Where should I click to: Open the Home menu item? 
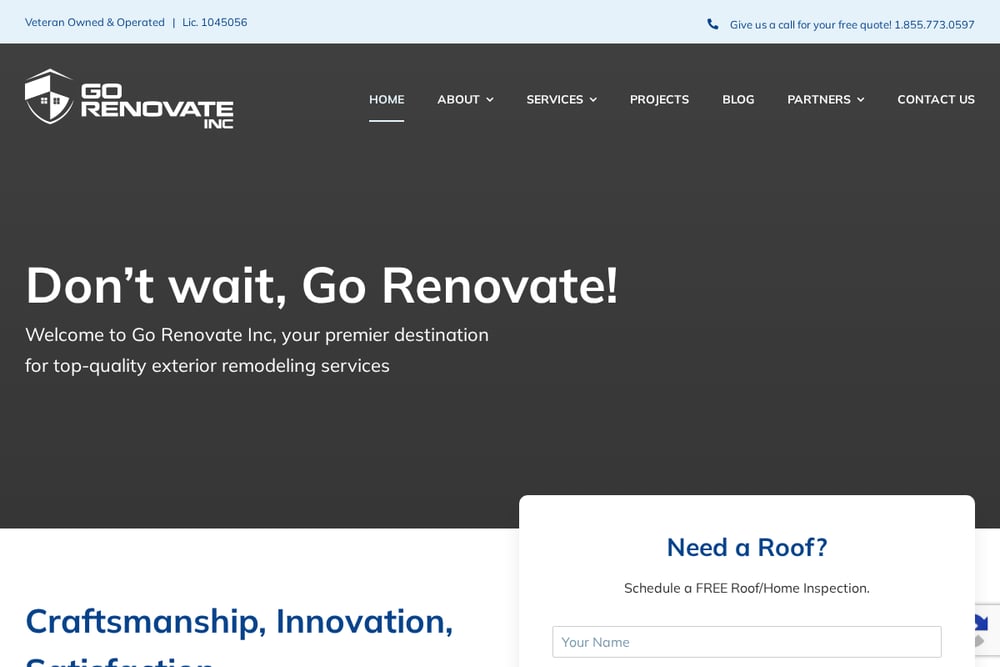pos(386,99)
